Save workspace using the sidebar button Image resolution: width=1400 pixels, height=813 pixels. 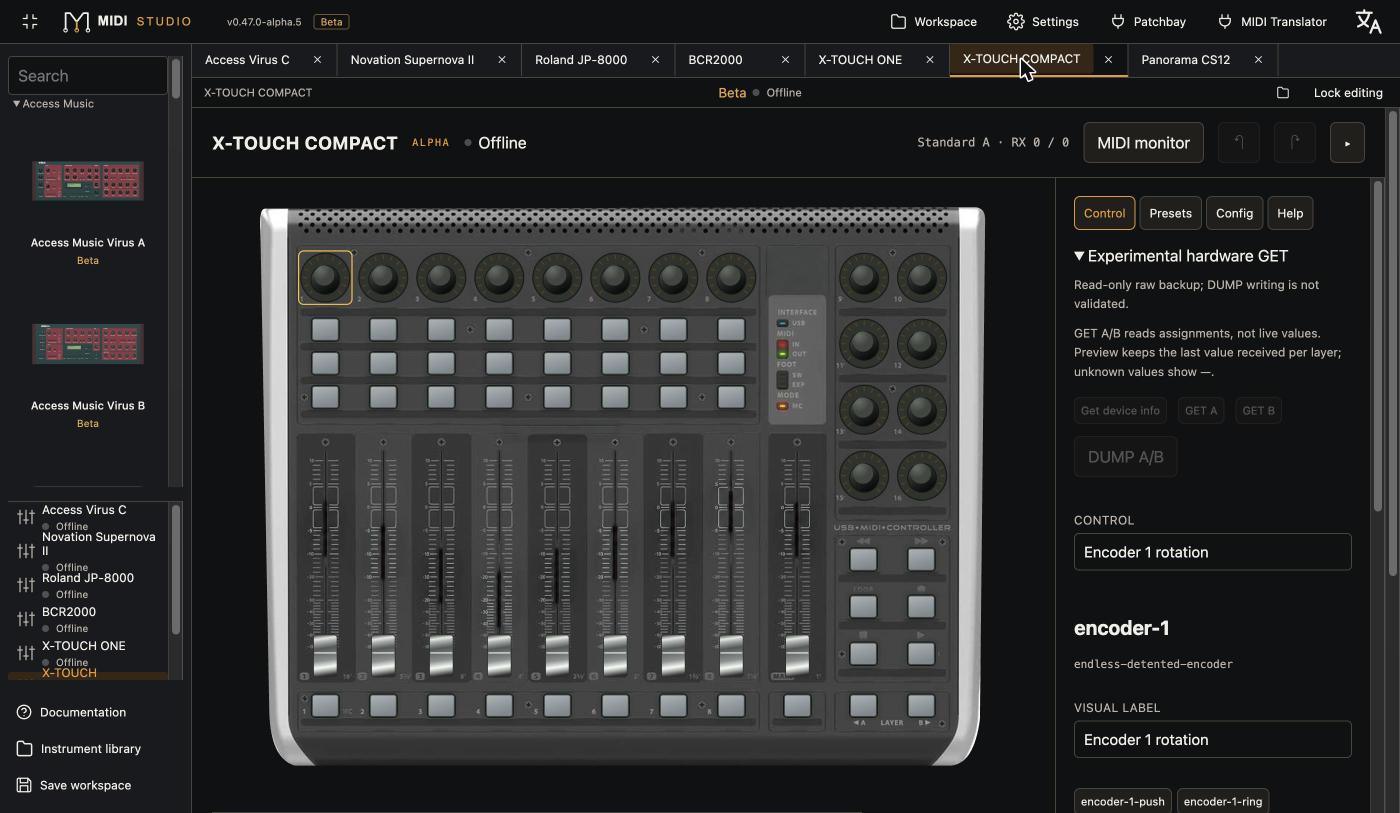coord(74,785)
